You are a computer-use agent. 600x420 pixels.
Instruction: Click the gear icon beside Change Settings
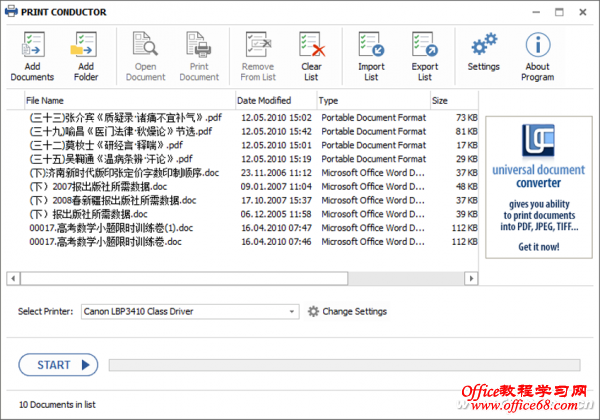click(313, 311)
